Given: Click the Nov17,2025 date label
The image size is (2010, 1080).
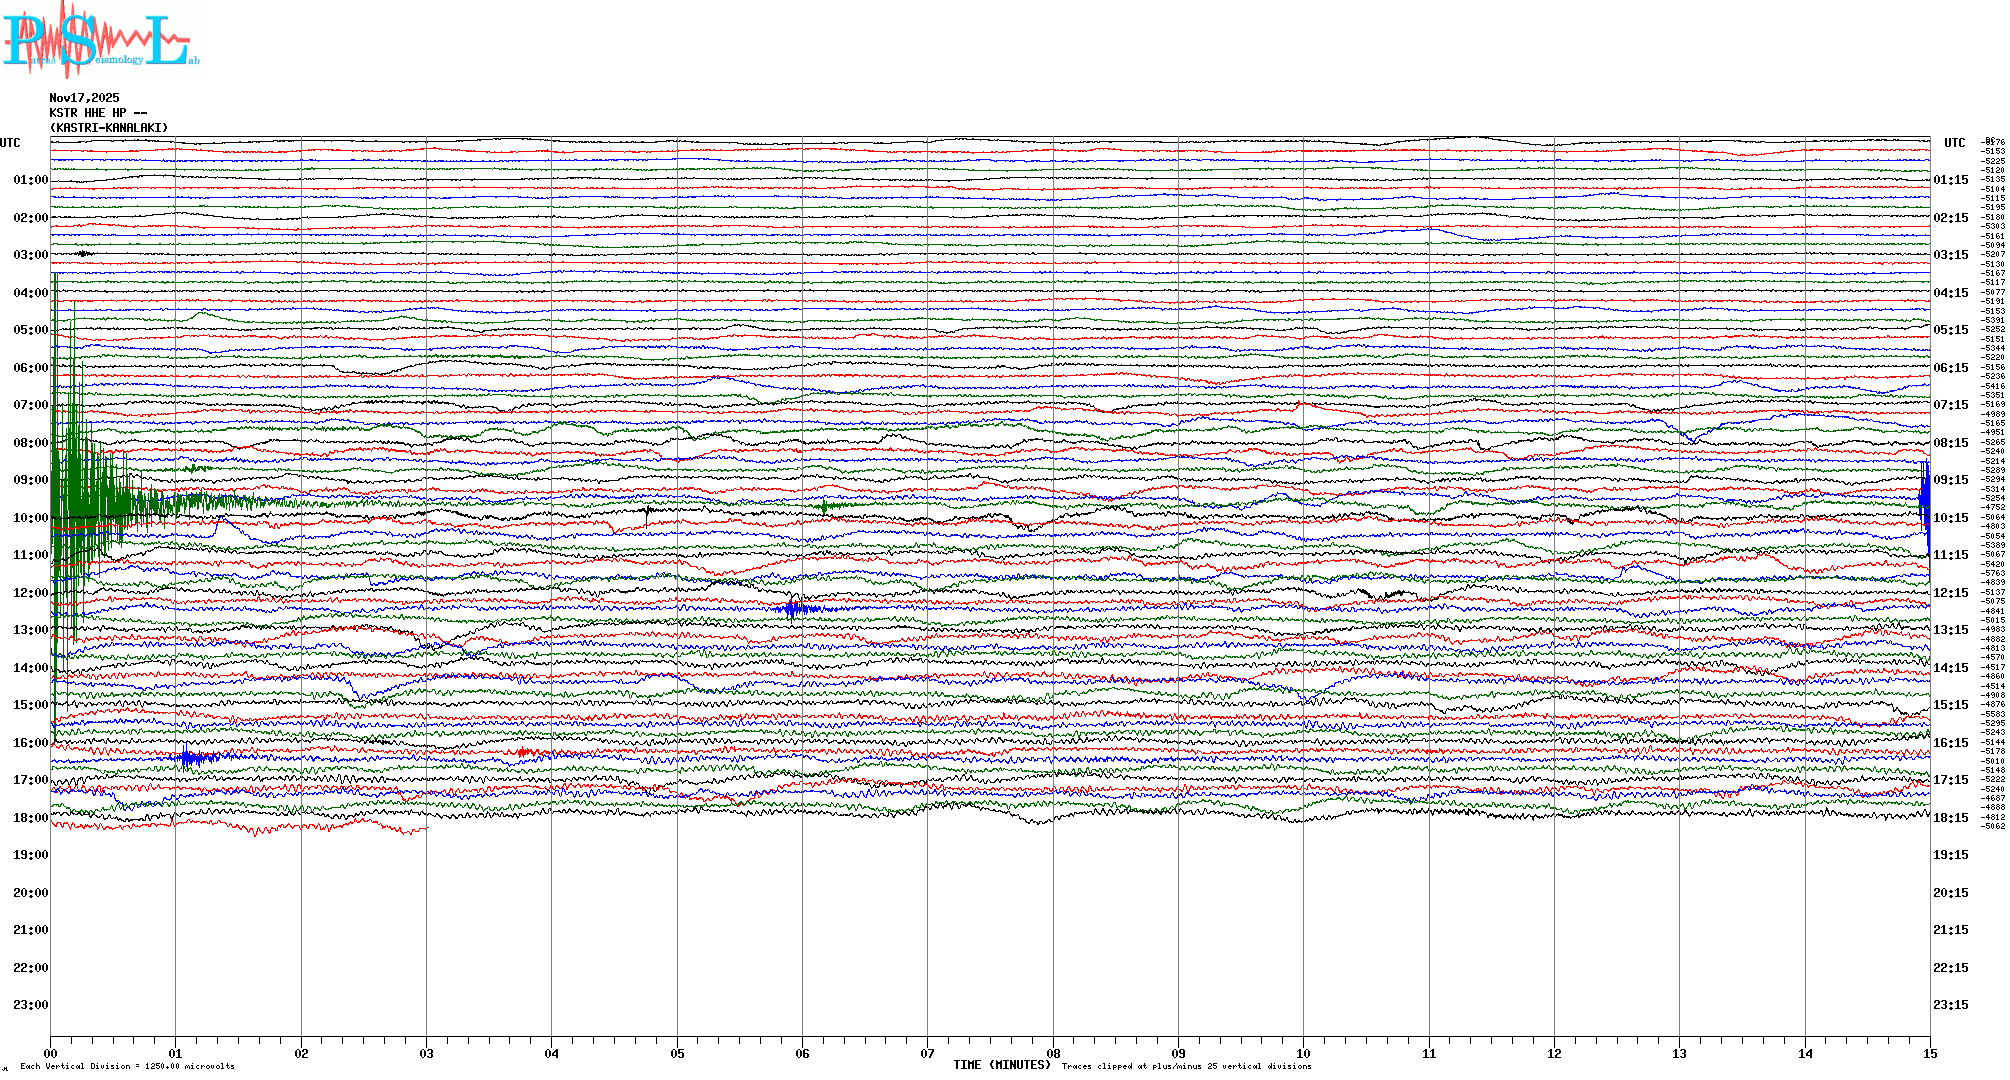Looking at the screenshot, I should click(x=84, y=98).
